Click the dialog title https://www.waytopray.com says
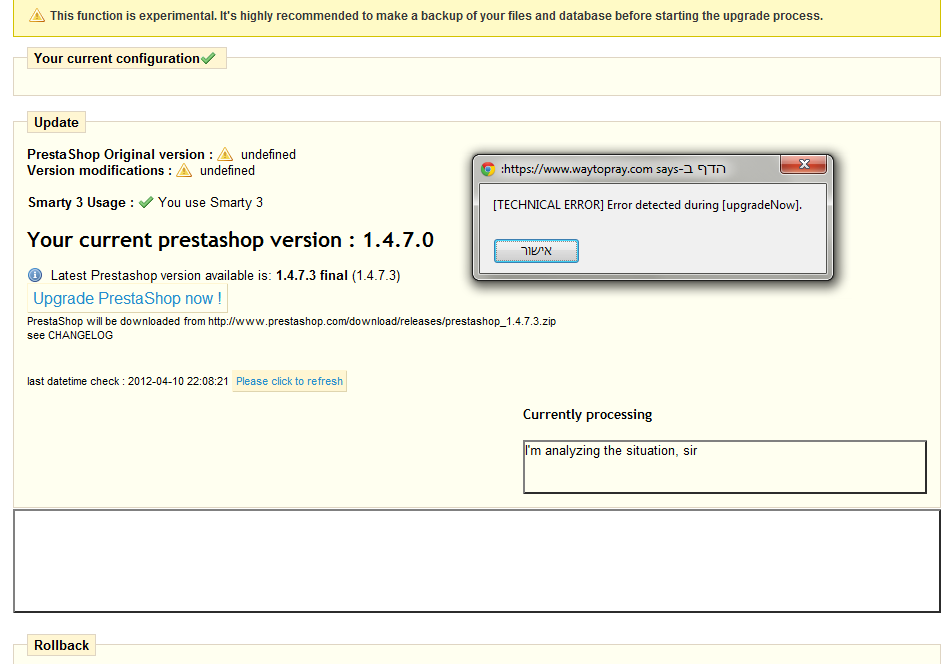The height and width of the screenshot is (664, 952). (613, 169)
